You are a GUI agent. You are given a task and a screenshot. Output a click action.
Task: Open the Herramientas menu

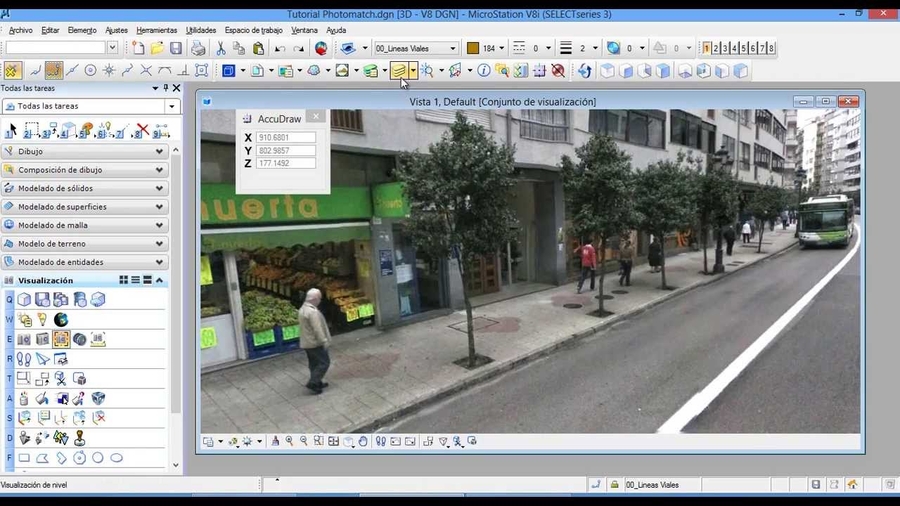(x=157, y=30)
